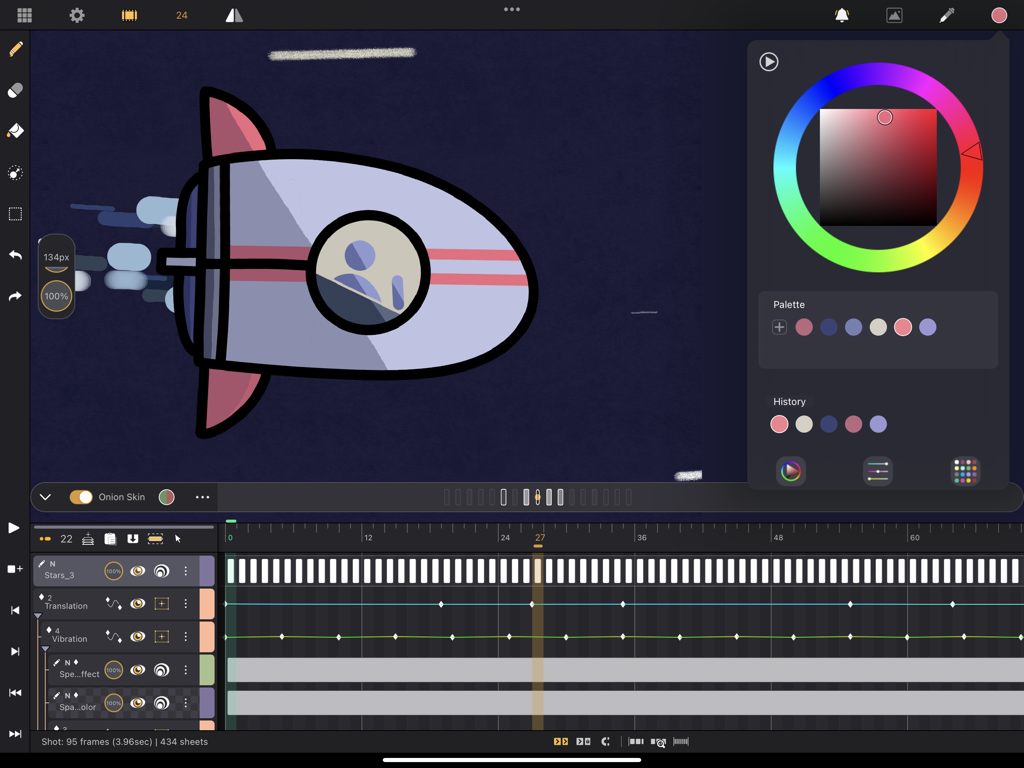Open the three-dot menu beside Onion Skin
Image resolution: width=1024 pixels, height=768 pixels.
click(203, 496)
